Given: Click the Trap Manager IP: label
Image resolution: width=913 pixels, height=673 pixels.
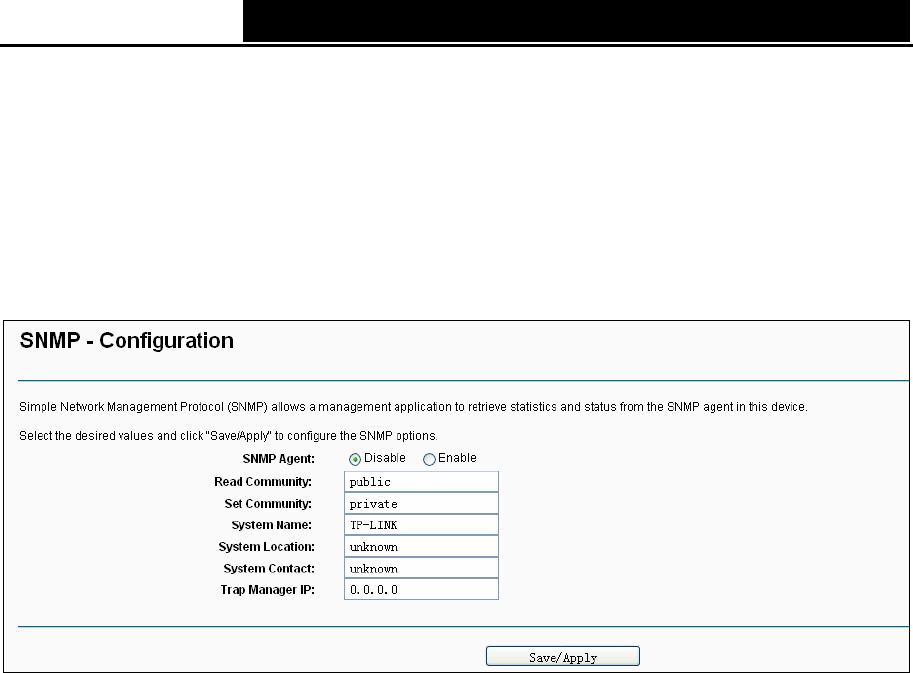Looking at the screenshot, I should [x=267, y=590].
